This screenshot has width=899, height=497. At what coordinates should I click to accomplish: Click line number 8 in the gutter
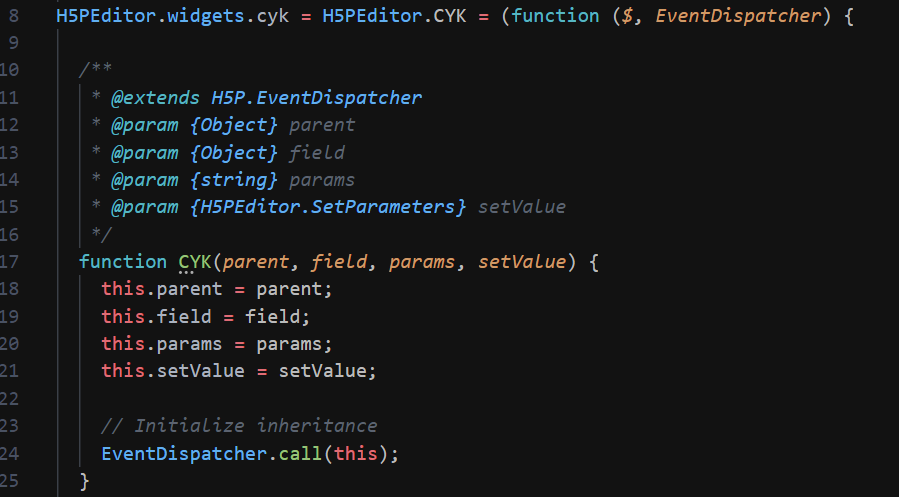click(13, 16)
